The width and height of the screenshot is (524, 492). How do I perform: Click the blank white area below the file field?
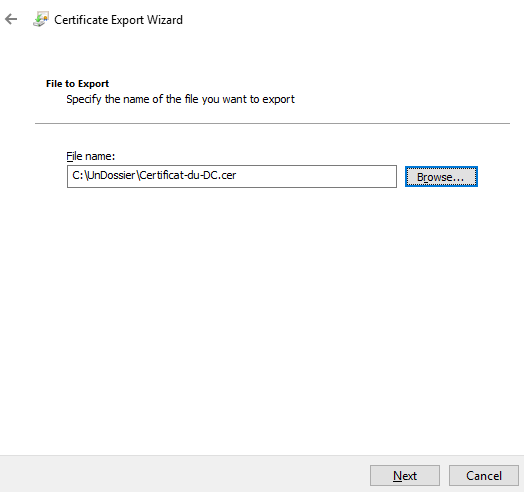coord(262,318)
